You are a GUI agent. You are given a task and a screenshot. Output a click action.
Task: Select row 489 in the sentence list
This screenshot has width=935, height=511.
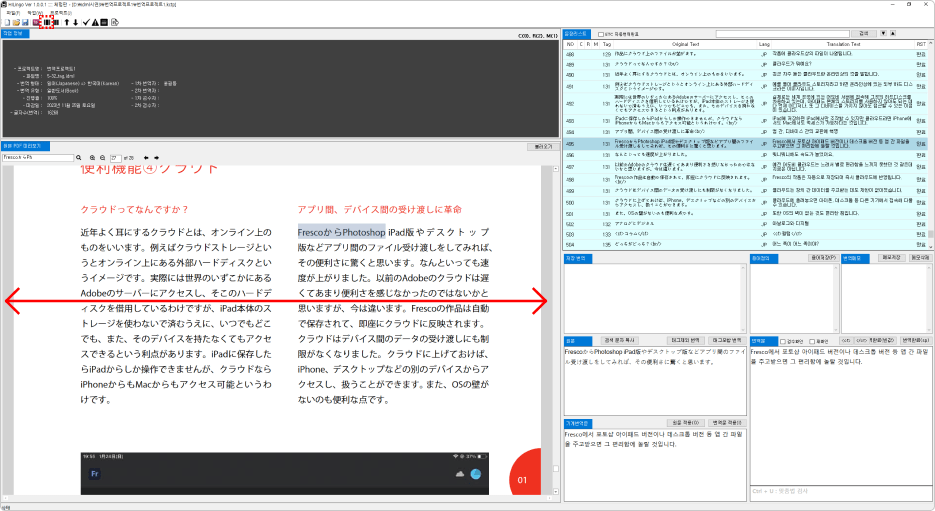[x=745, y=64]
